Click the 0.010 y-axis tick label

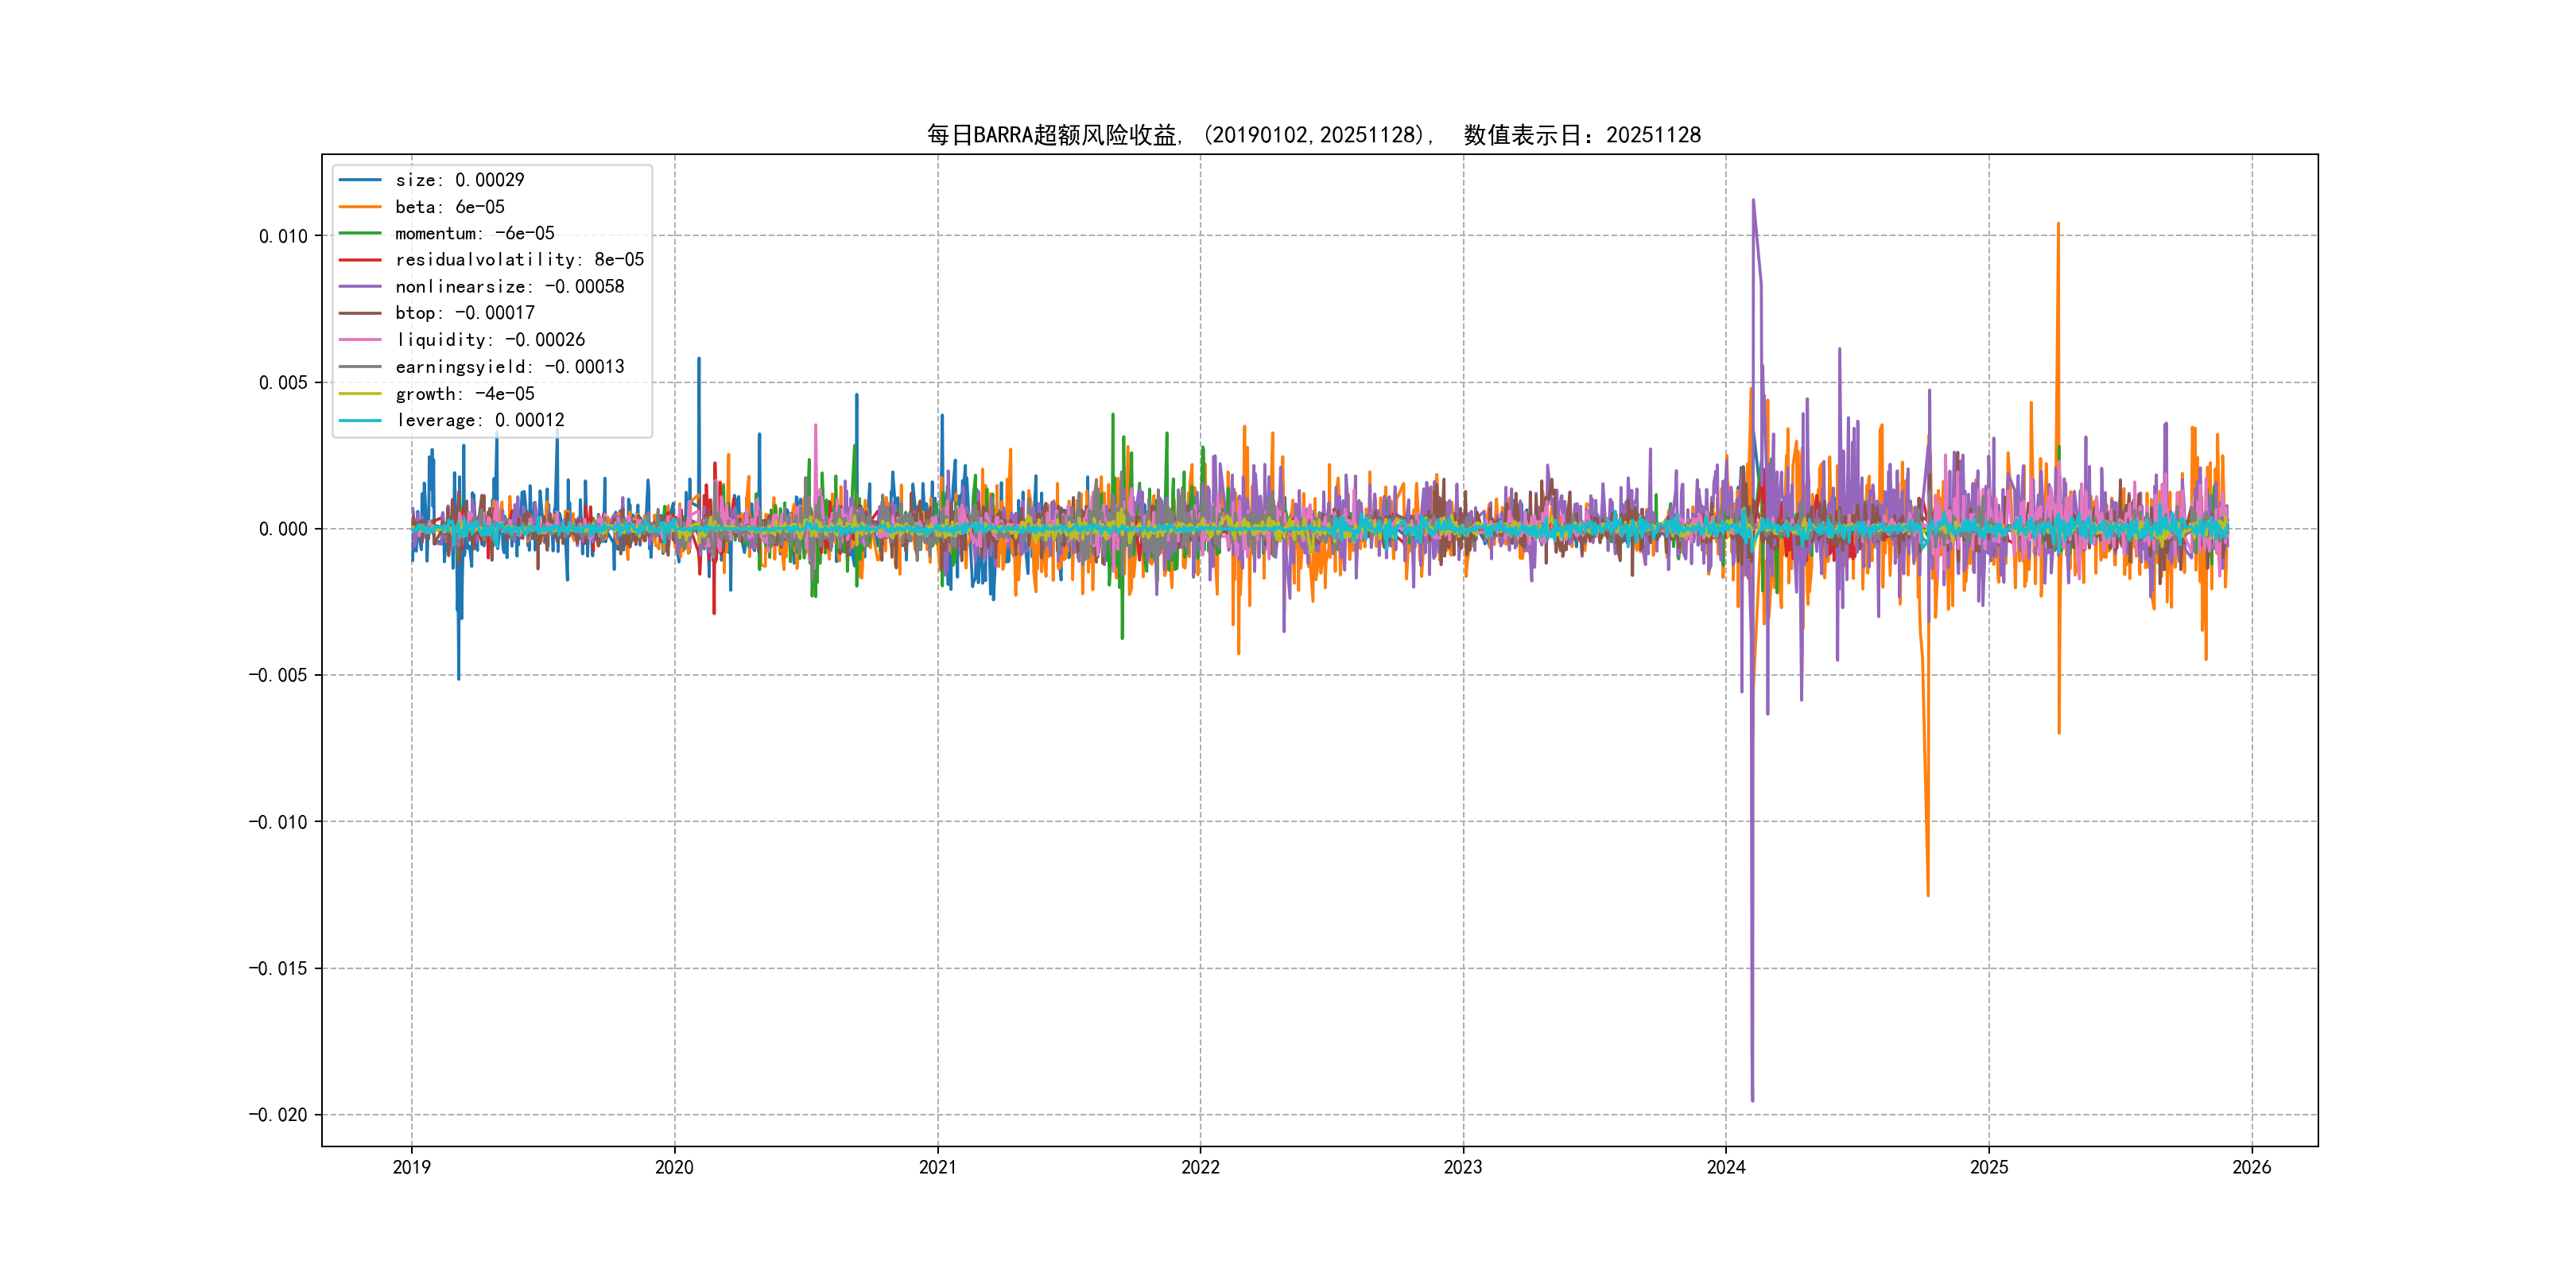[x=283, y=236]
